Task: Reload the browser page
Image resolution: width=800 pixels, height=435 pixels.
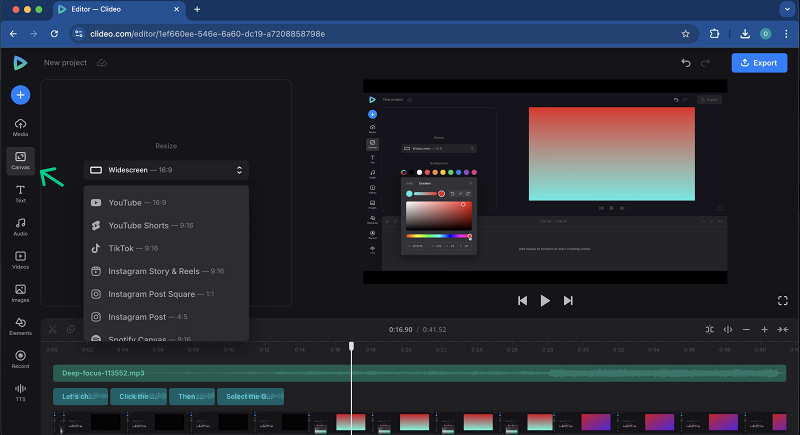Action: click(x=54, y=34)
